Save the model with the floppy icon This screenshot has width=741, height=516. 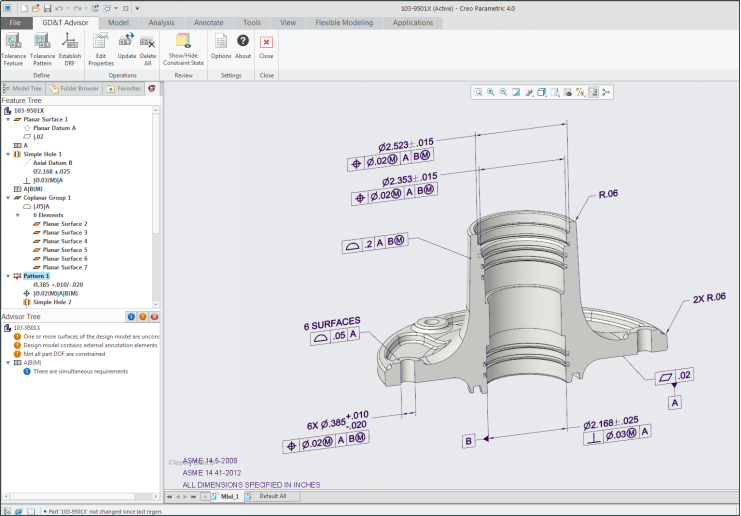click(47, 8)
